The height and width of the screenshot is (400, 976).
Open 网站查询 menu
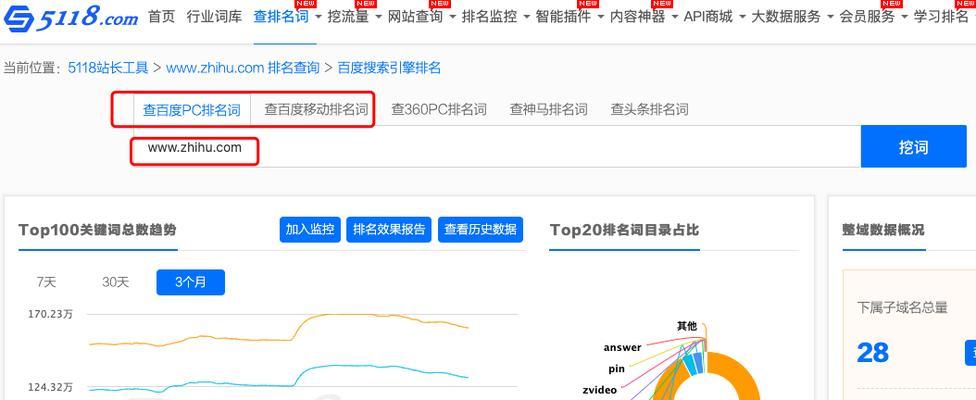(415, 17)
